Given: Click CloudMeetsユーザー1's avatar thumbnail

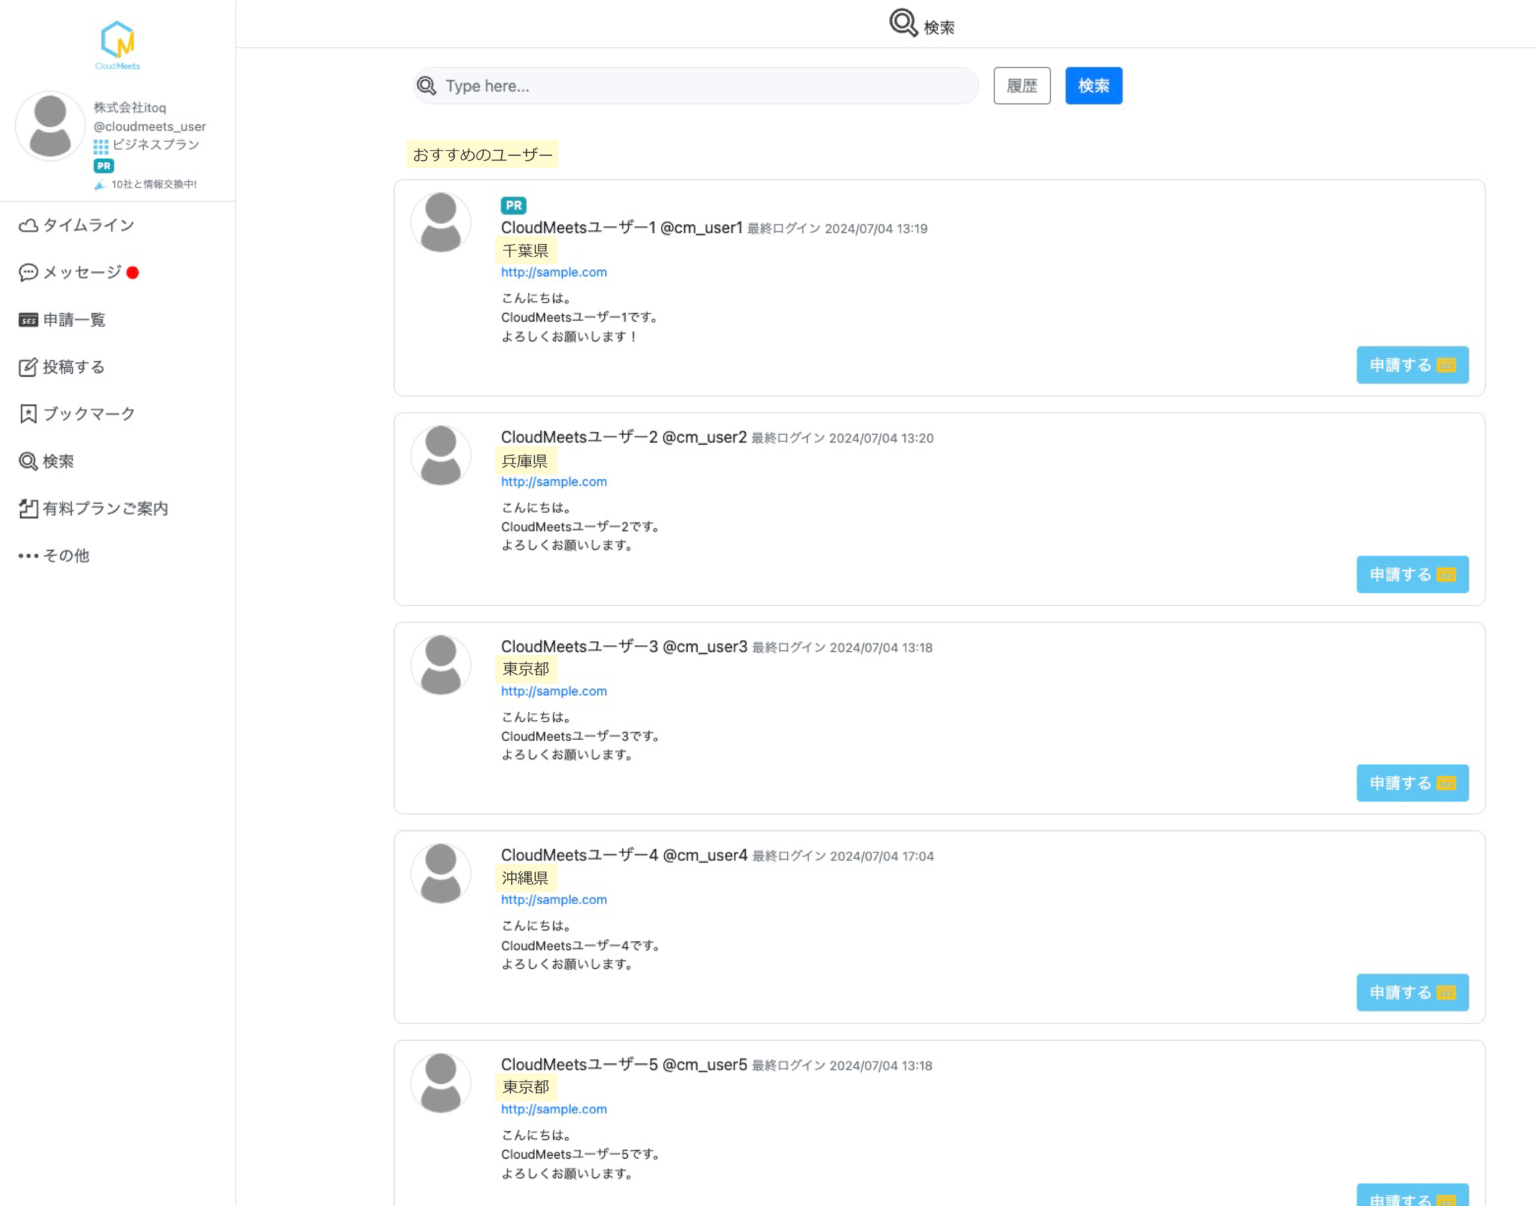Looking at the screenshot, I should [x=441, y=223].
